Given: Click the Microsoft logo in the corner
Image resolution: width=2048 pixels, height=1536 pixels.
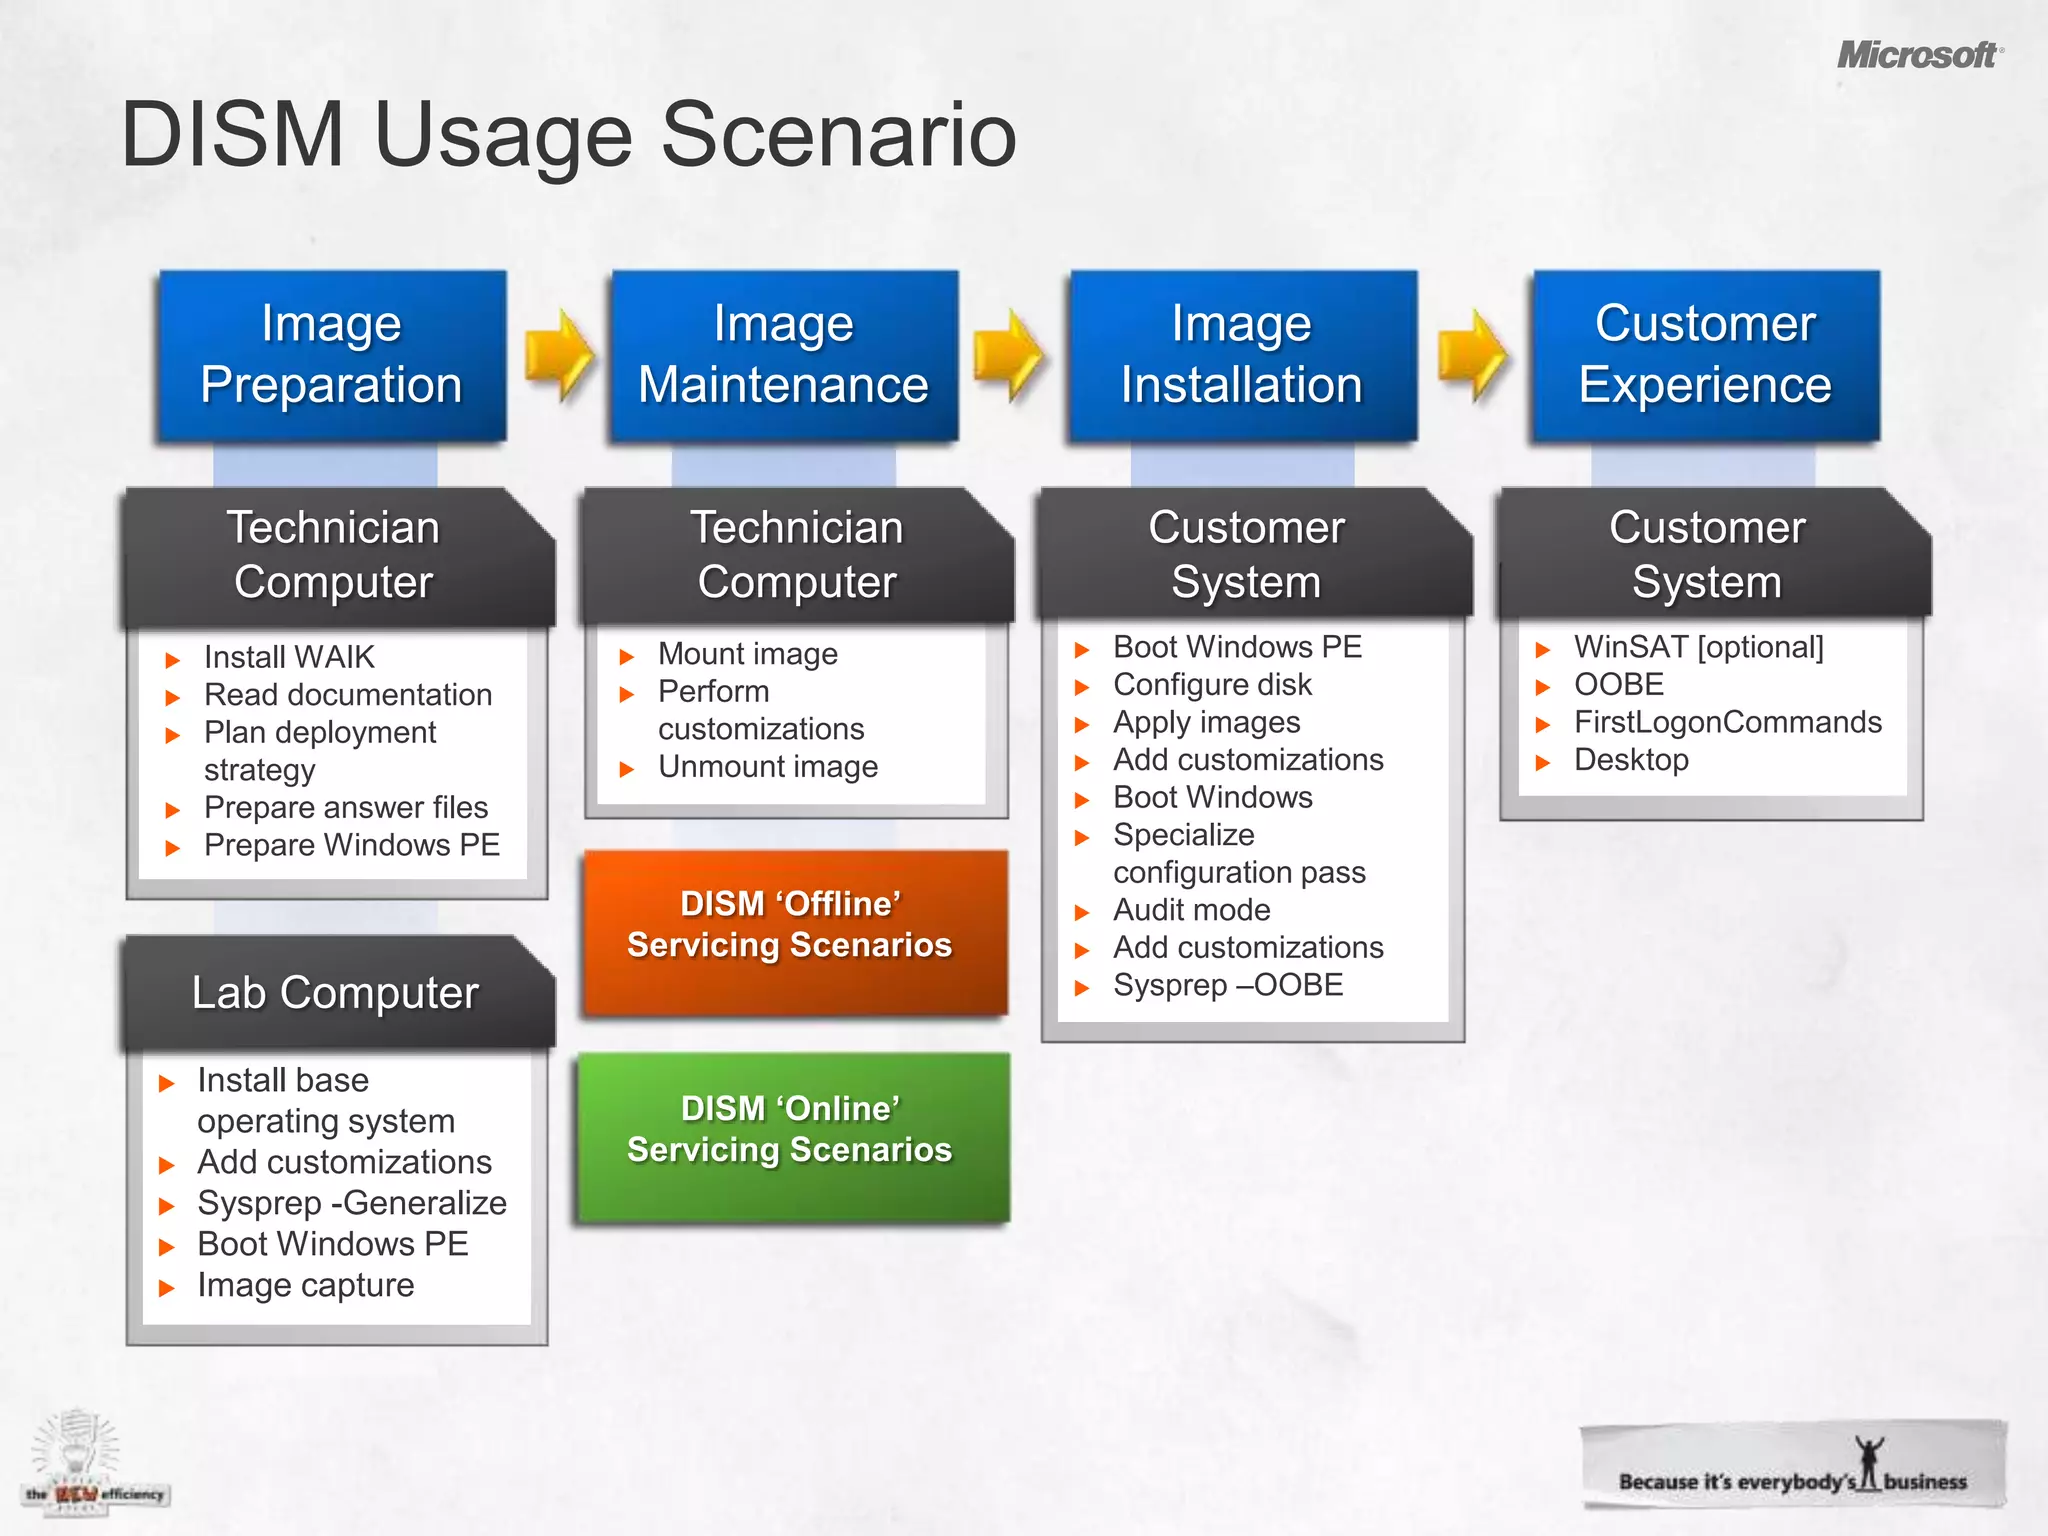Looking at the screenshot, I should (x=1919, y=55).
